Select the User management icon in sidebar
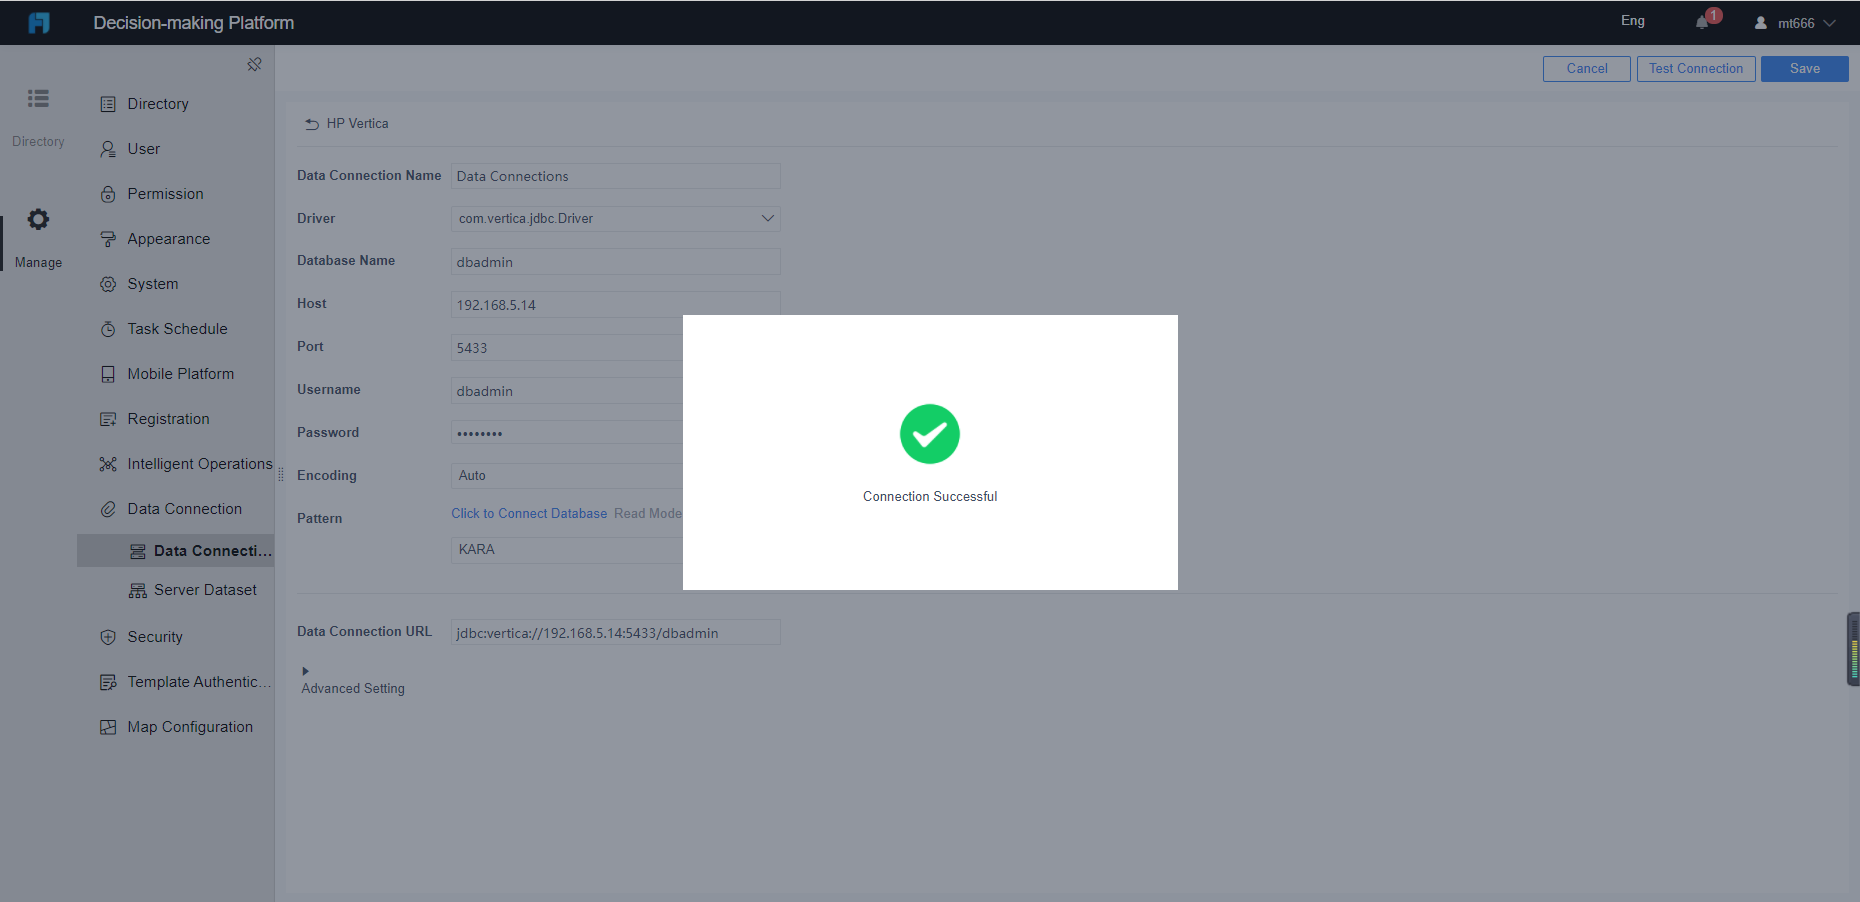Screen dimensions: 1860x902 coord(108,148)
